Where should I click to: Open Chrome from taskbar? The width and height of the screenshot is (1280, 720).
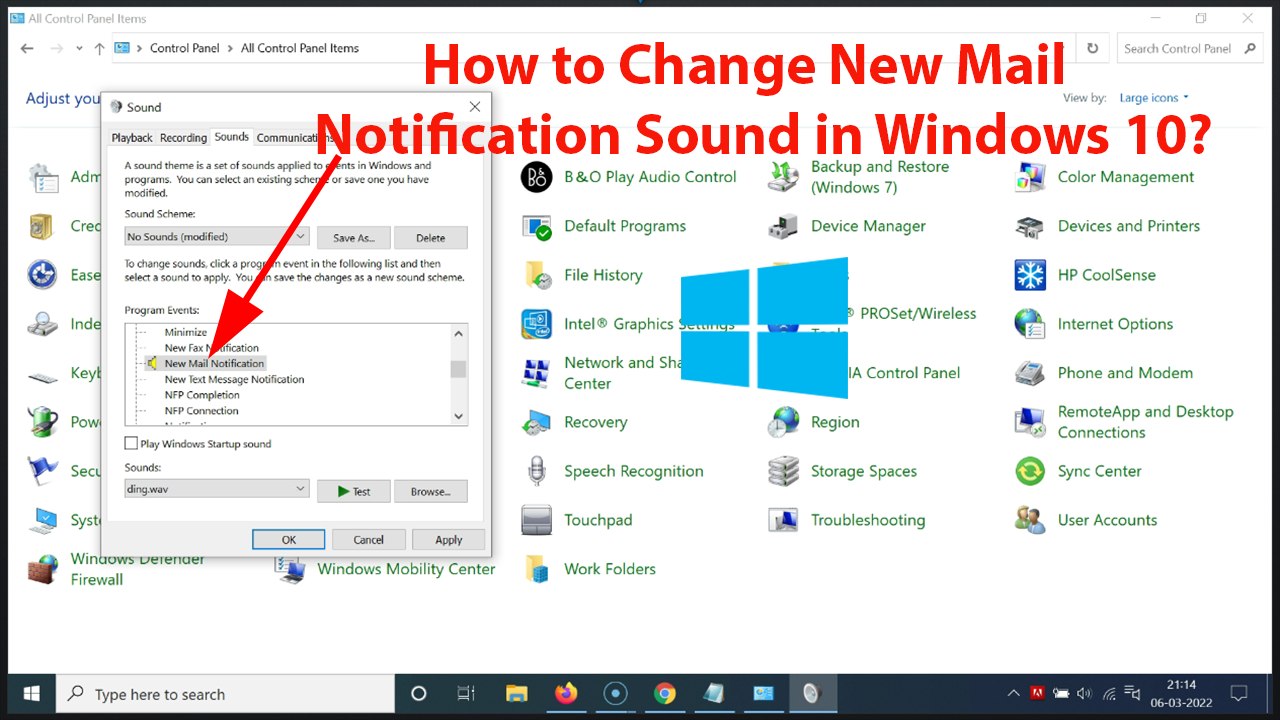tap(665, 693)
